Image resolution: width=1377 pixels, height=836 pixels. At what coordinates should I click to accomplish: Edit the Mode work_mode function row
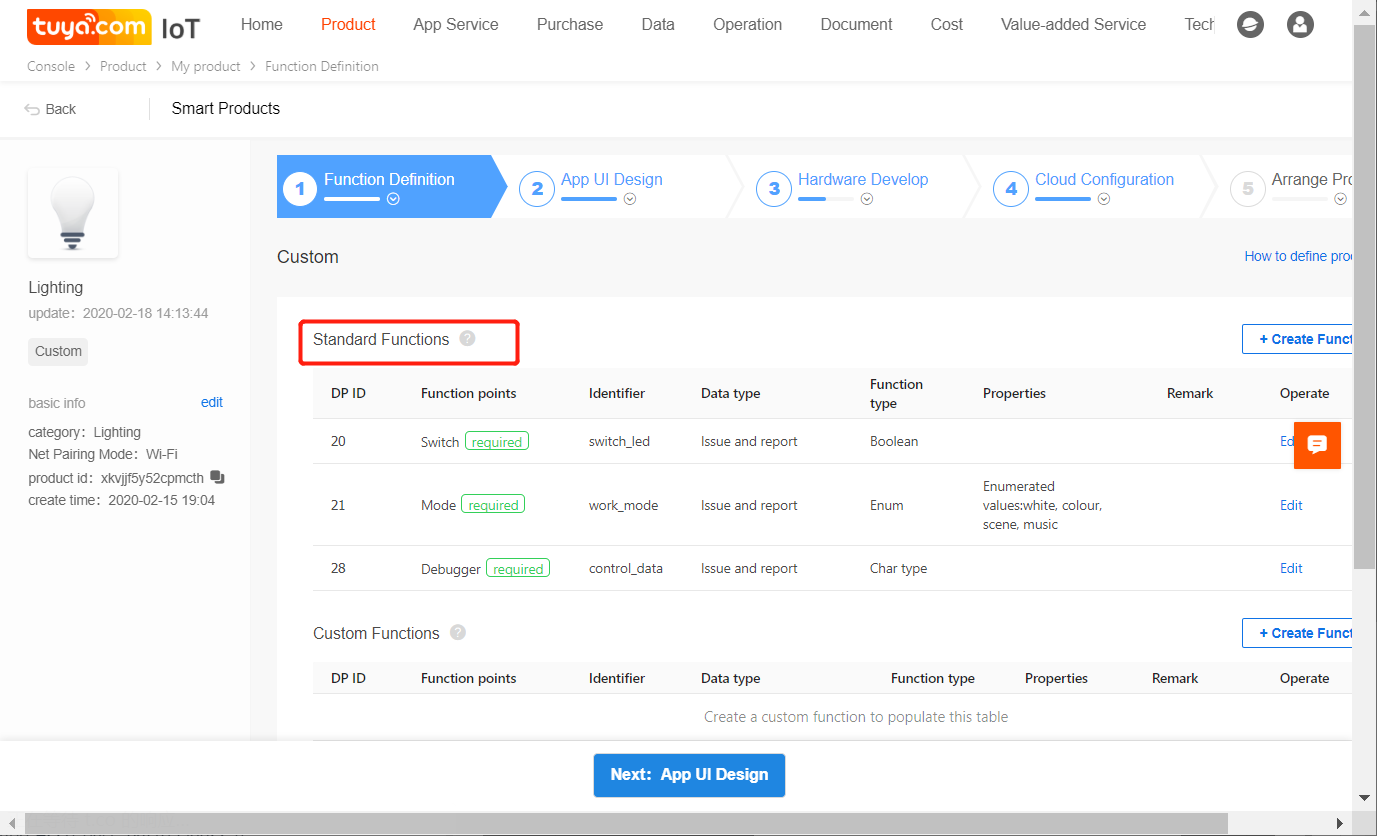1291,505
